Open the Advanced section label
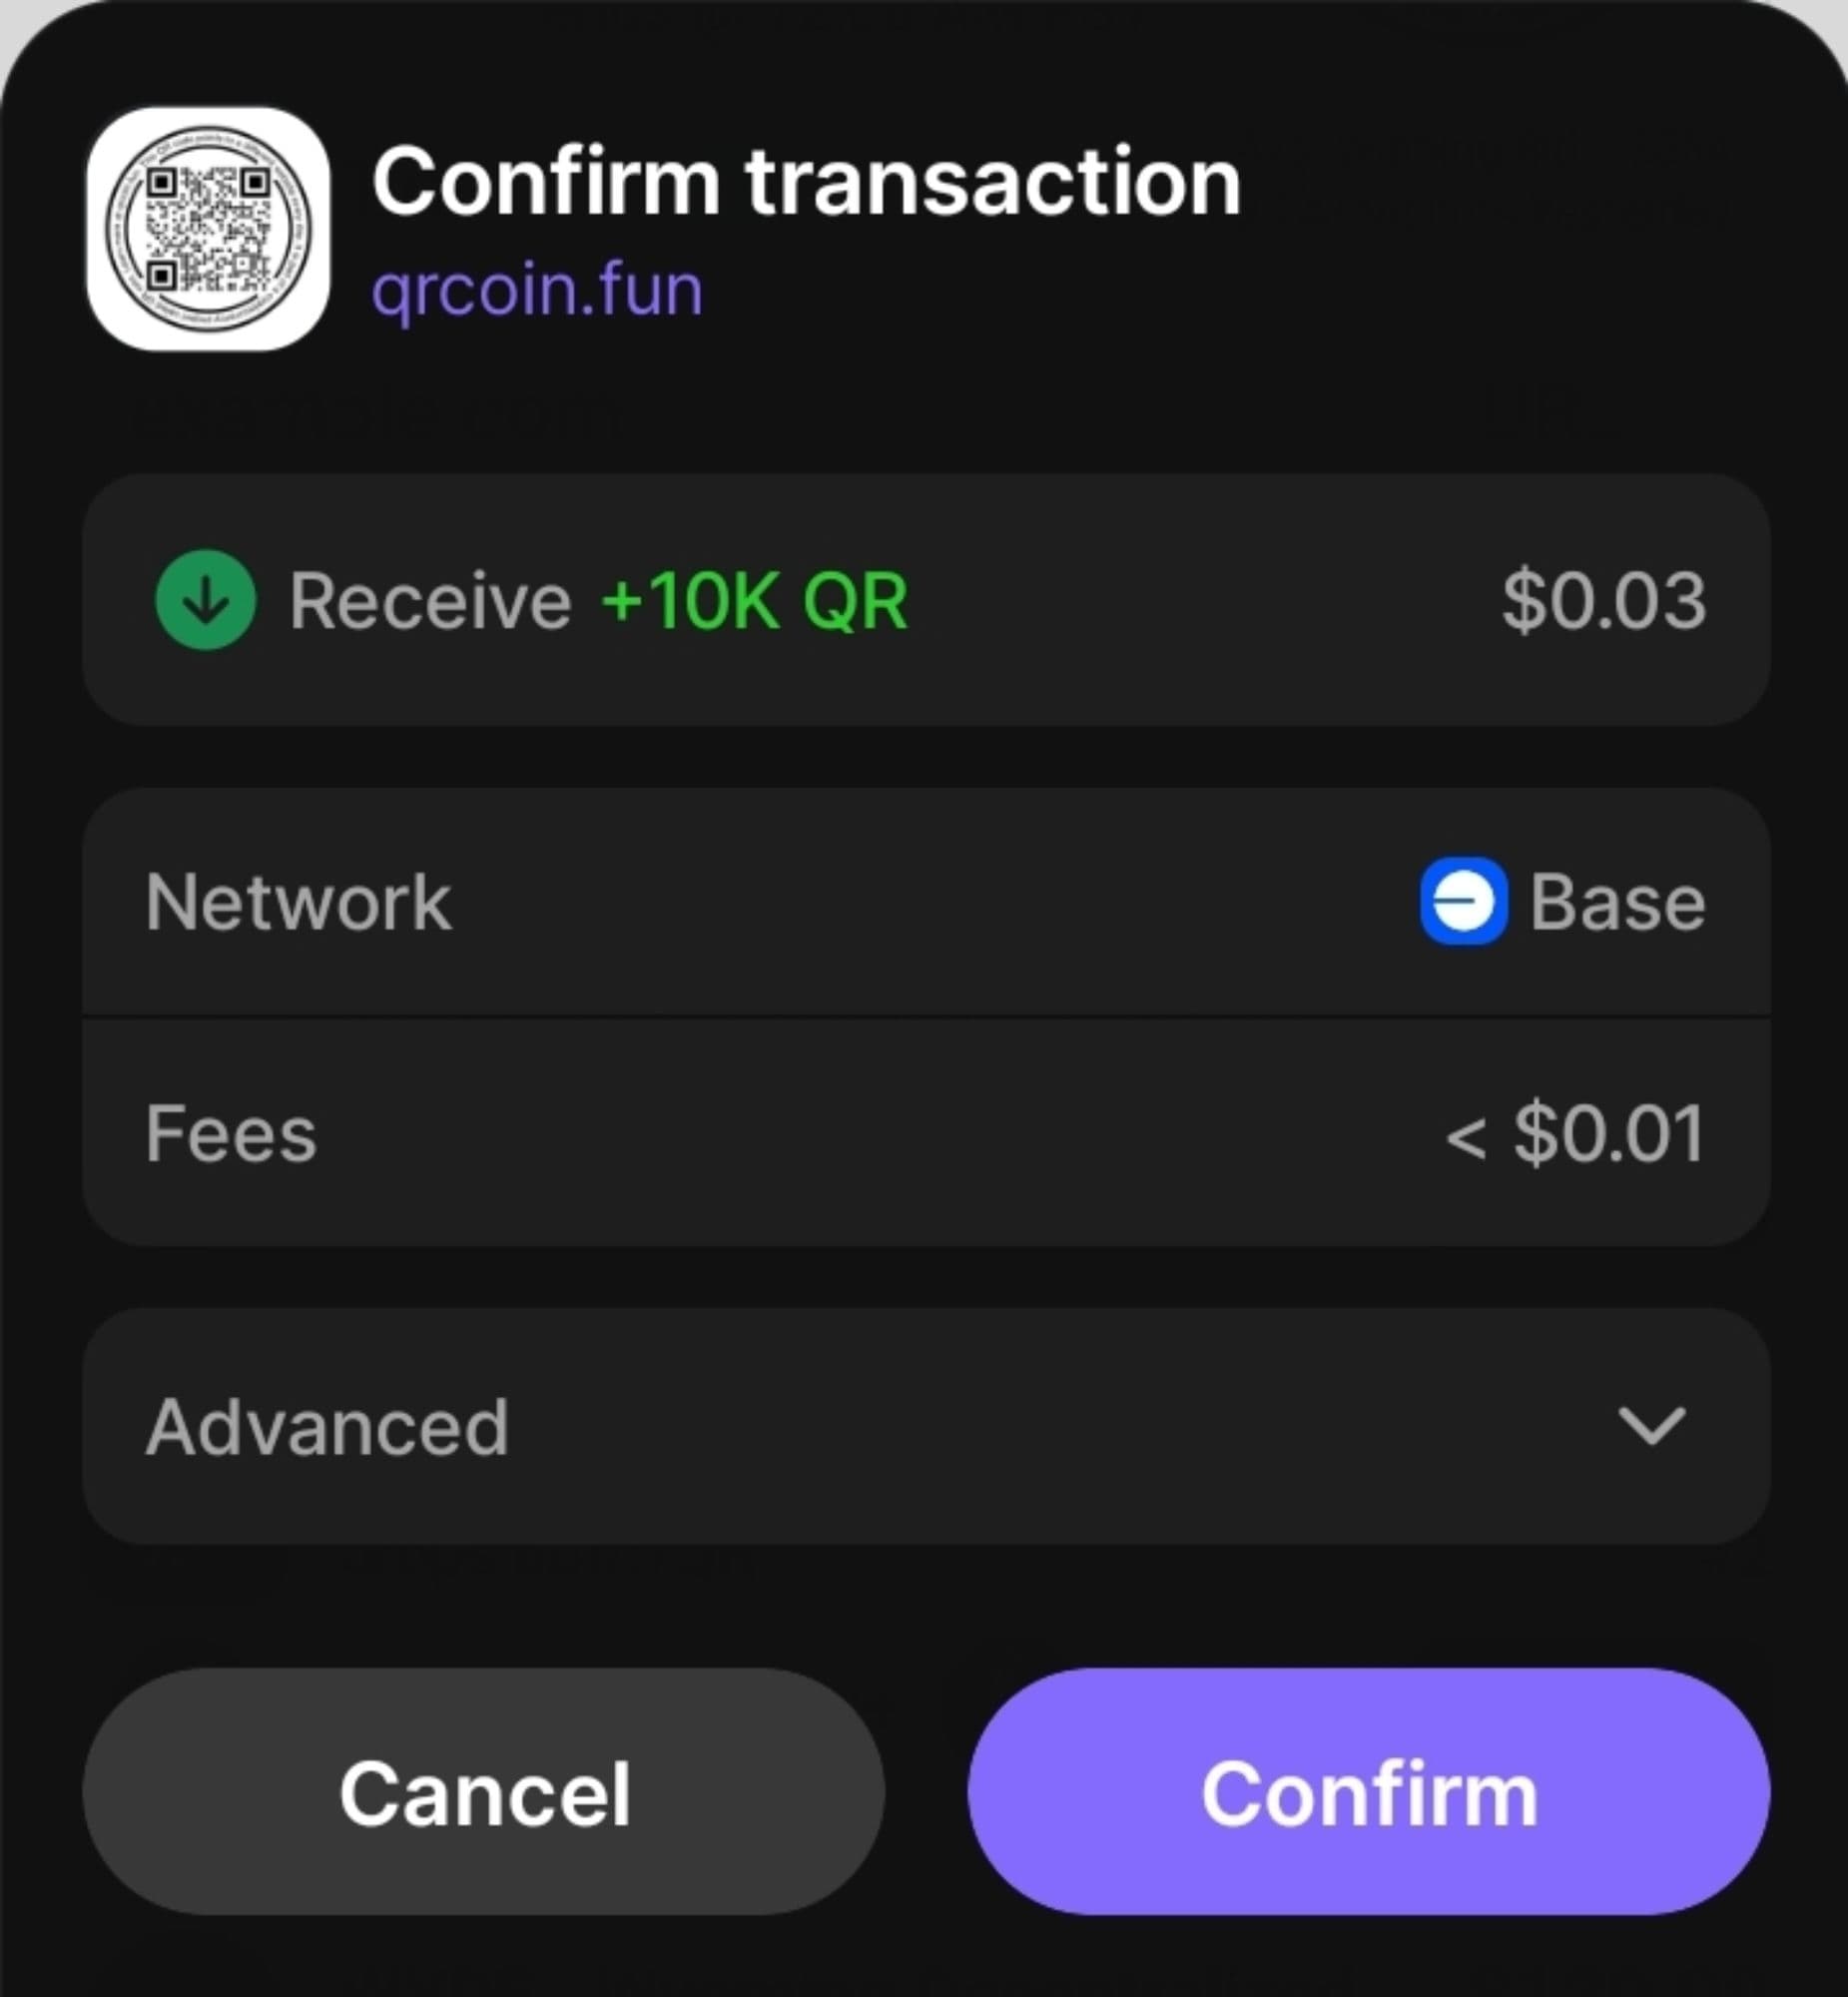This screenshot has width=1848, height=1997. (x=327, y=1427)
